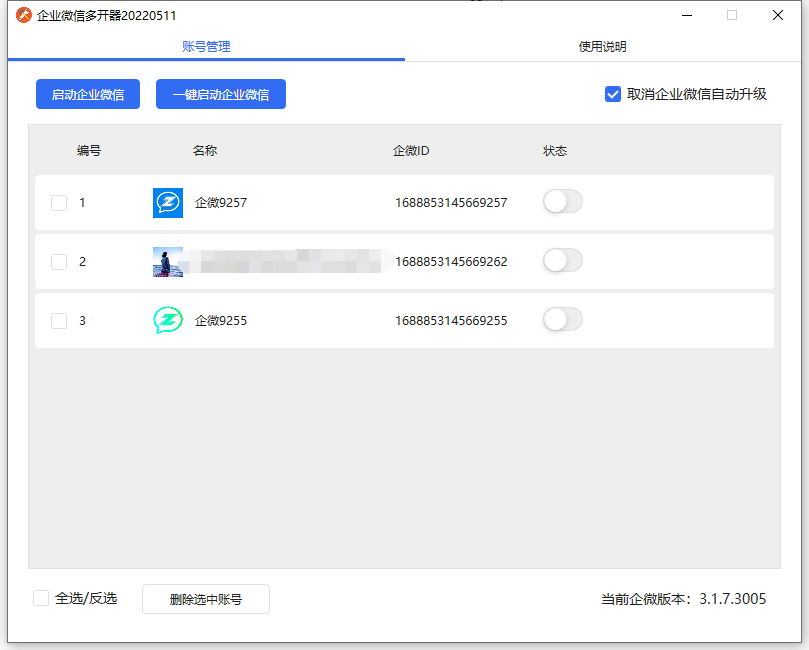Click the 编号 column header
809x650 pixels.
click(x=89, y=151)
